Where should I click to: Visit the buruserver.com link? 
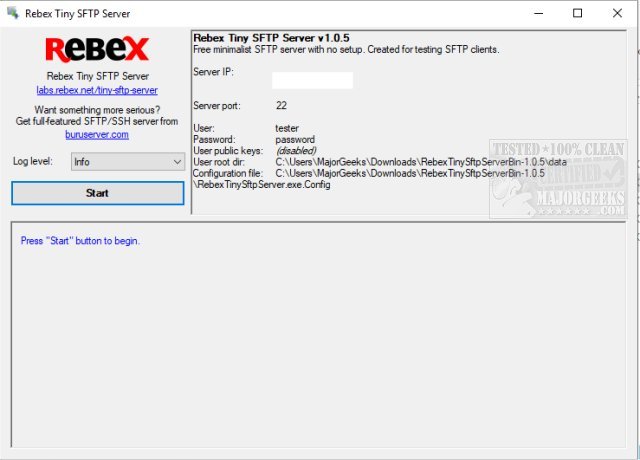pos(97,135)
